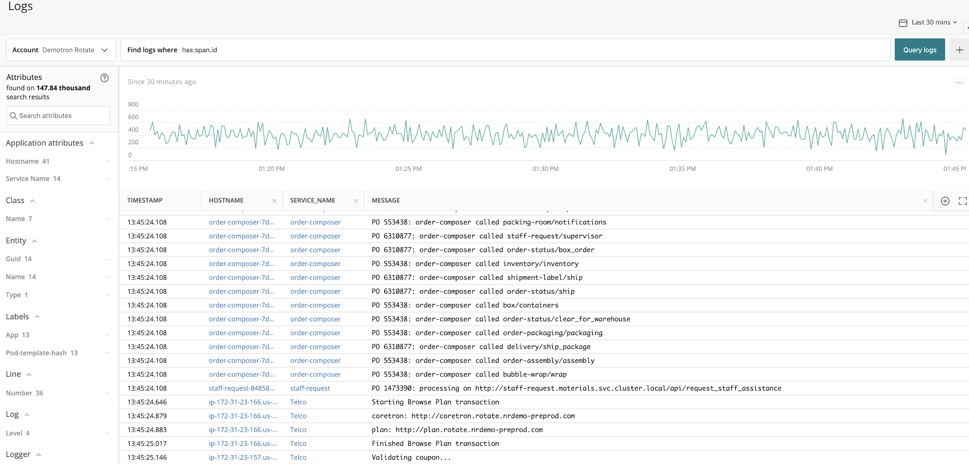
Task: Click the magnifier icon in Search attributes
Action: coord(14,116)
